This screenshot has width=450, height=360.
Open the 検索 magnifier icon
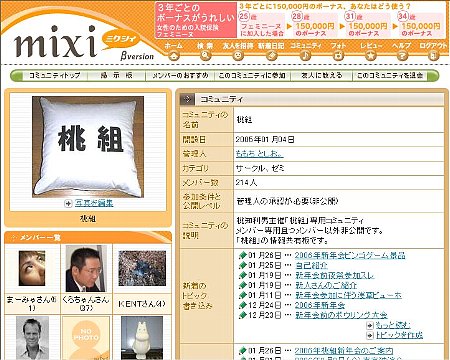205,56
